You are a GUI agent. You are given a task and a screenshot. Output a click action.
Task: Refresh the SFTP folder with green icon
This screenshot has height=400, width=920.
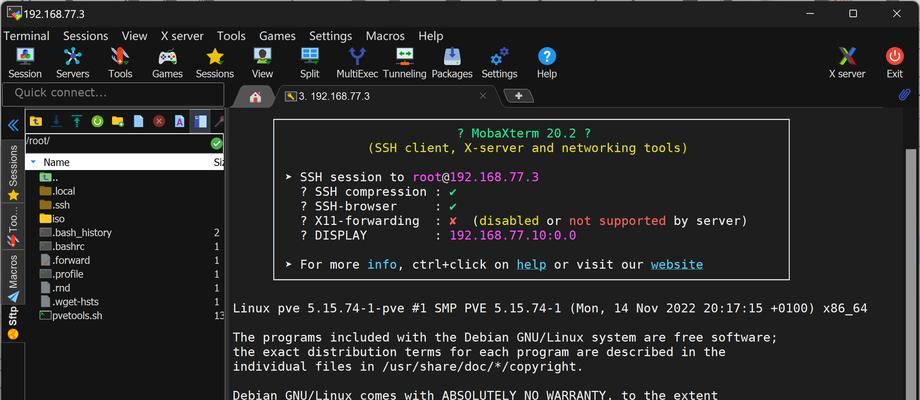[97, 121]
